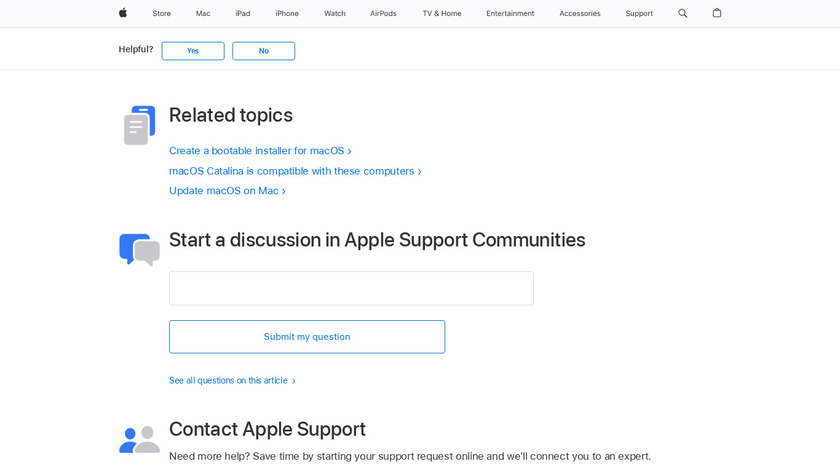Select iPhone in the top navigation

(287, 13)
